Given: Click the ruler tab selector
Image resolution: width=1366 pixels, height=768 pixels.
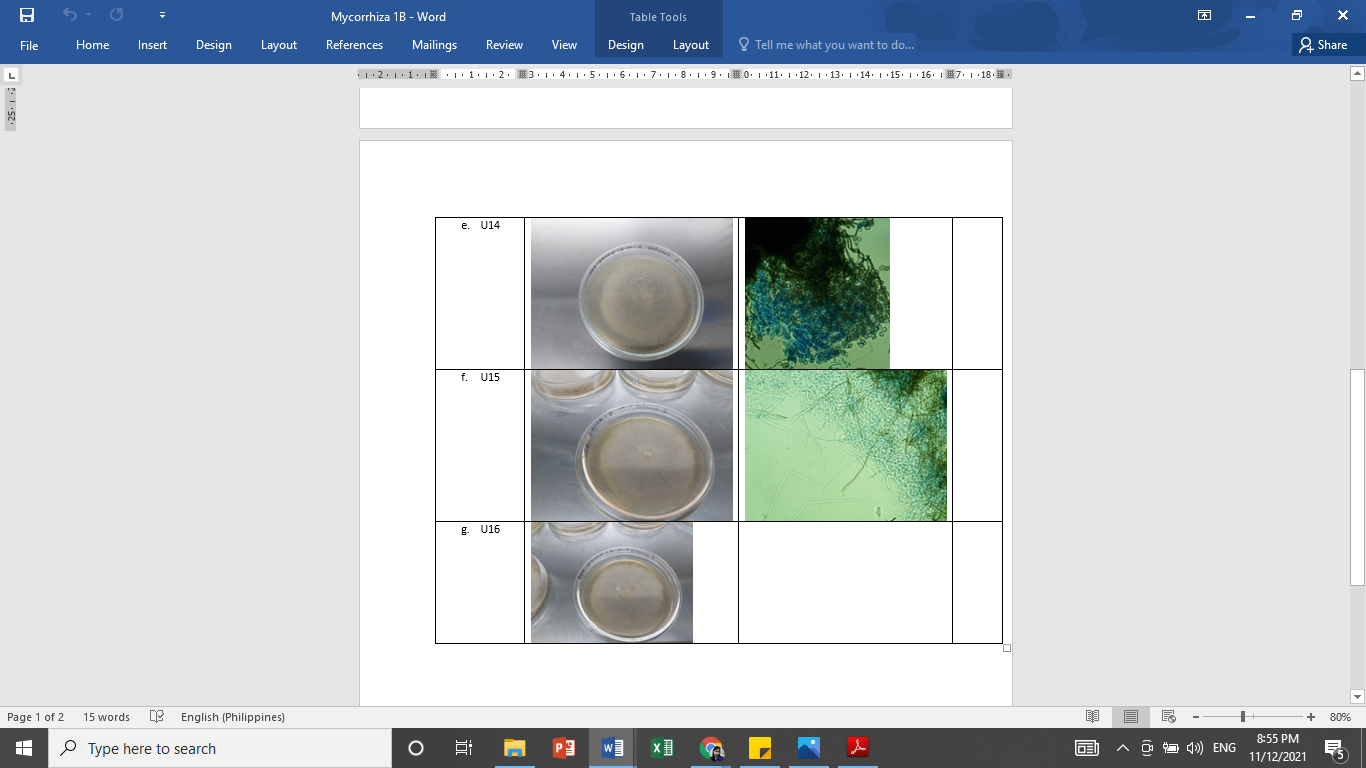Looking at the screenshot, I should (x=11, y=75).
